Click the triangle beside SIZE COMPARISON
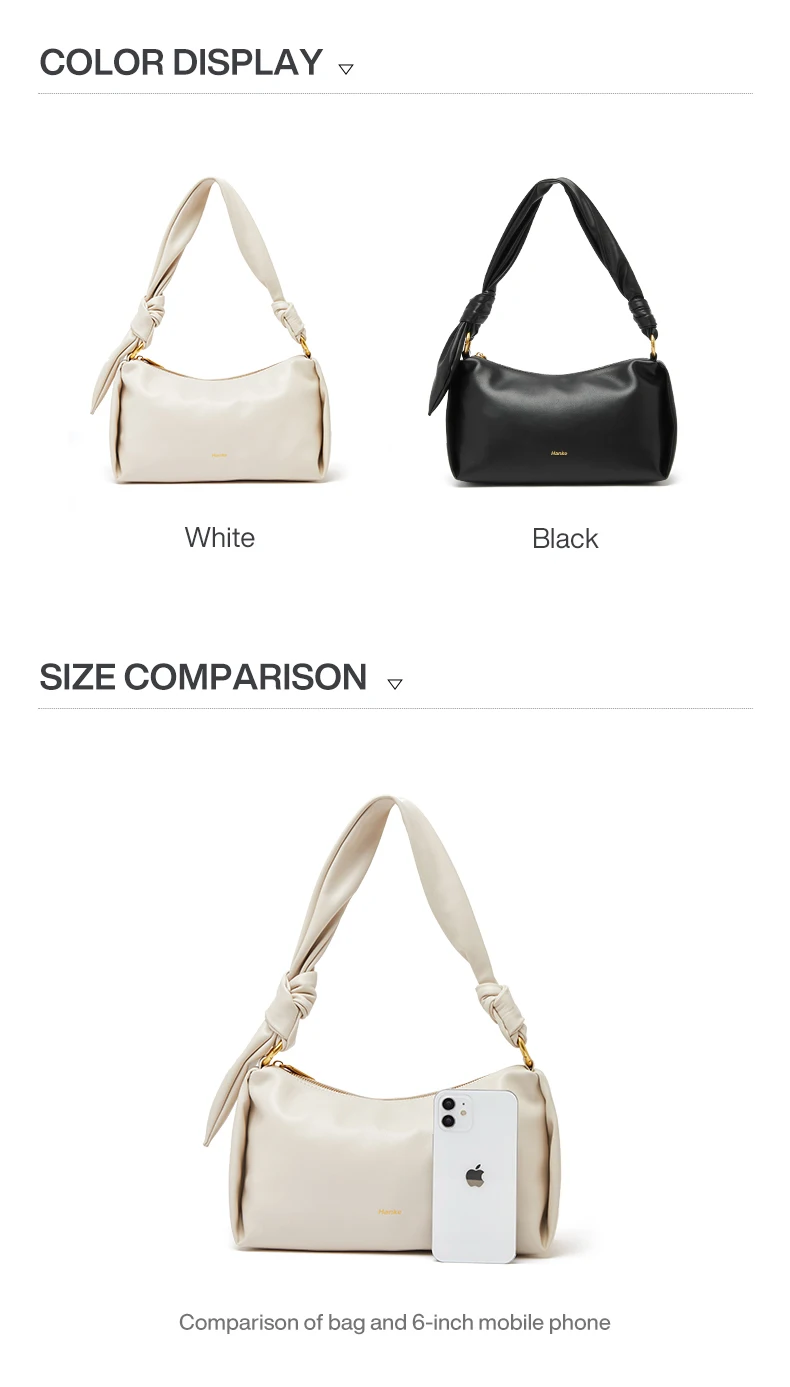This screenshot has width=790, height=1387. [x=395, y=684]
